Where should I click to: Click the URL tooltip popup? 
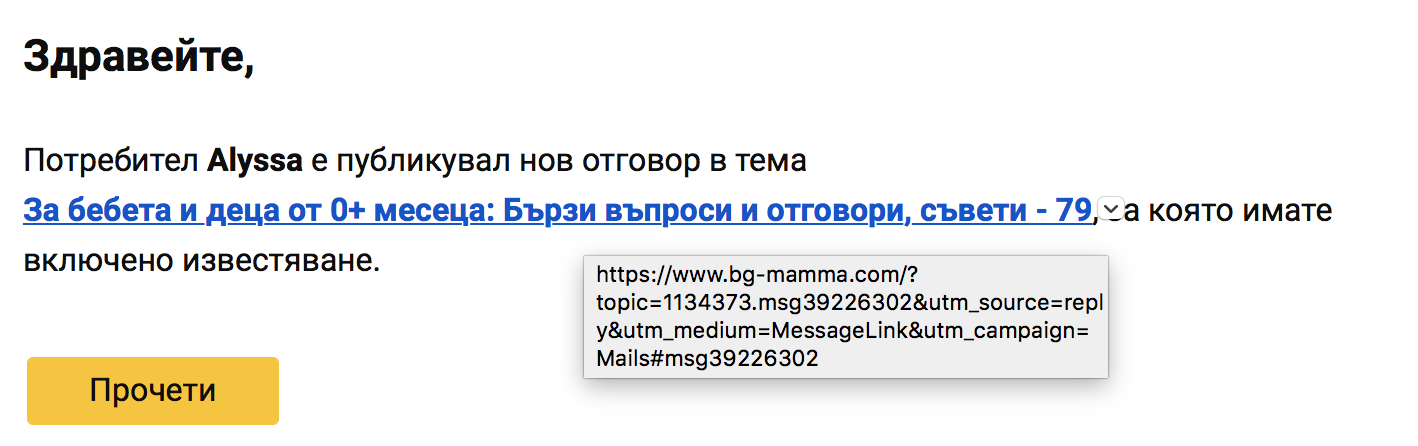pyautogui.click(x=845, y=316)
